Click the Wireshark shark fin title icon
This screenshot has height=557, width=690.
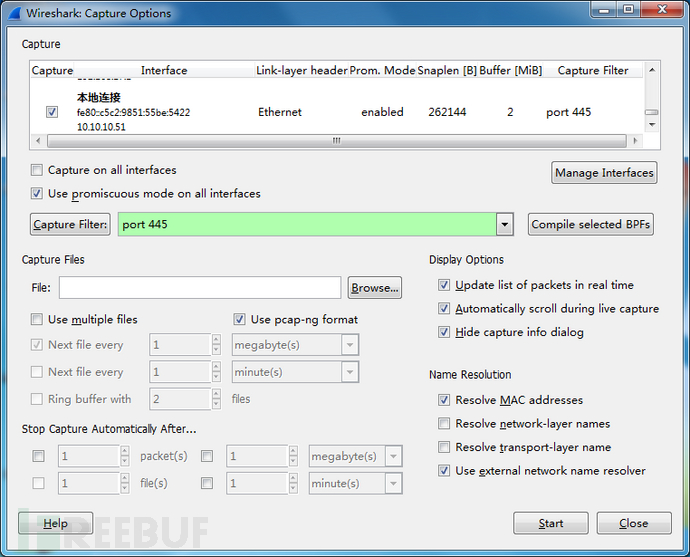coord(15,13)
